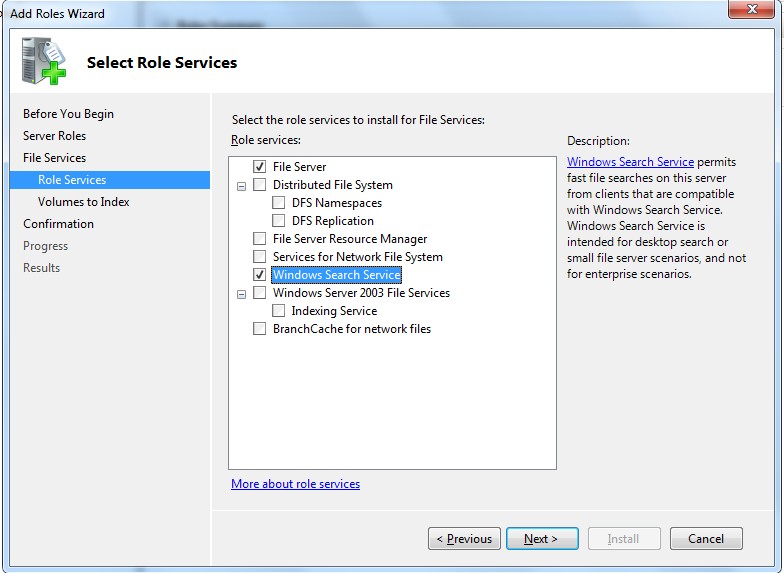
Task: Click the Add Roles Wizard title text
Action: click(58, 14)
